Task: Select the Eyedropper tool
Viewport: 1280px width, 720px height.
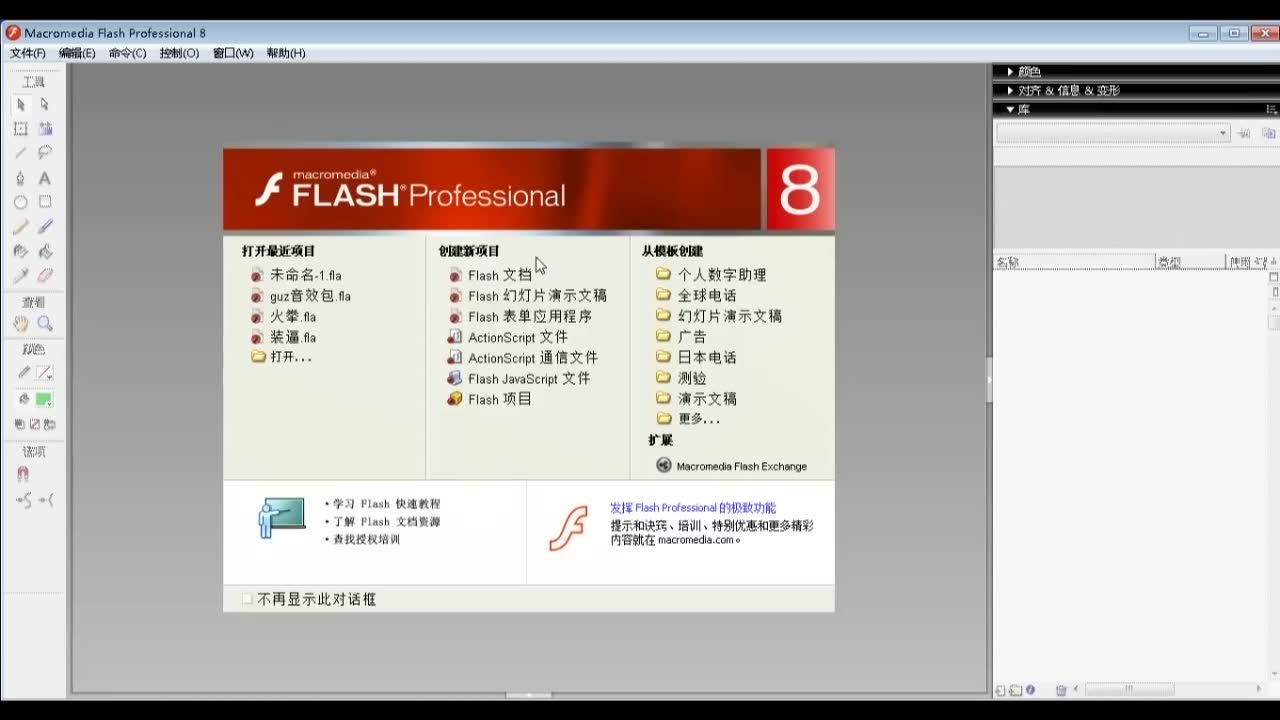Action: [20, 276]
